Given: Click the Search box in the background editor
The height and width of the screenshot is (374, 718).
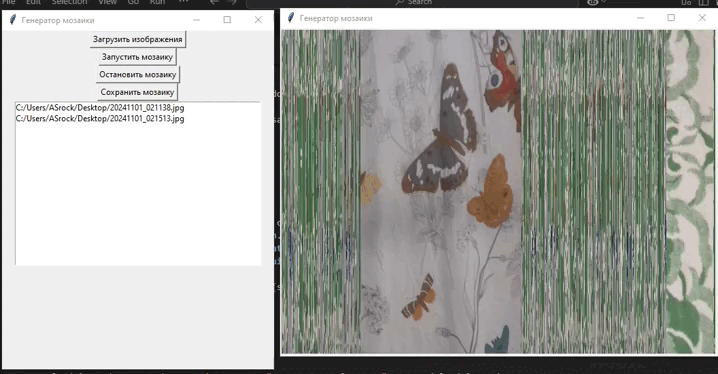Looking at the screenshot, I should tap(413, 2).
